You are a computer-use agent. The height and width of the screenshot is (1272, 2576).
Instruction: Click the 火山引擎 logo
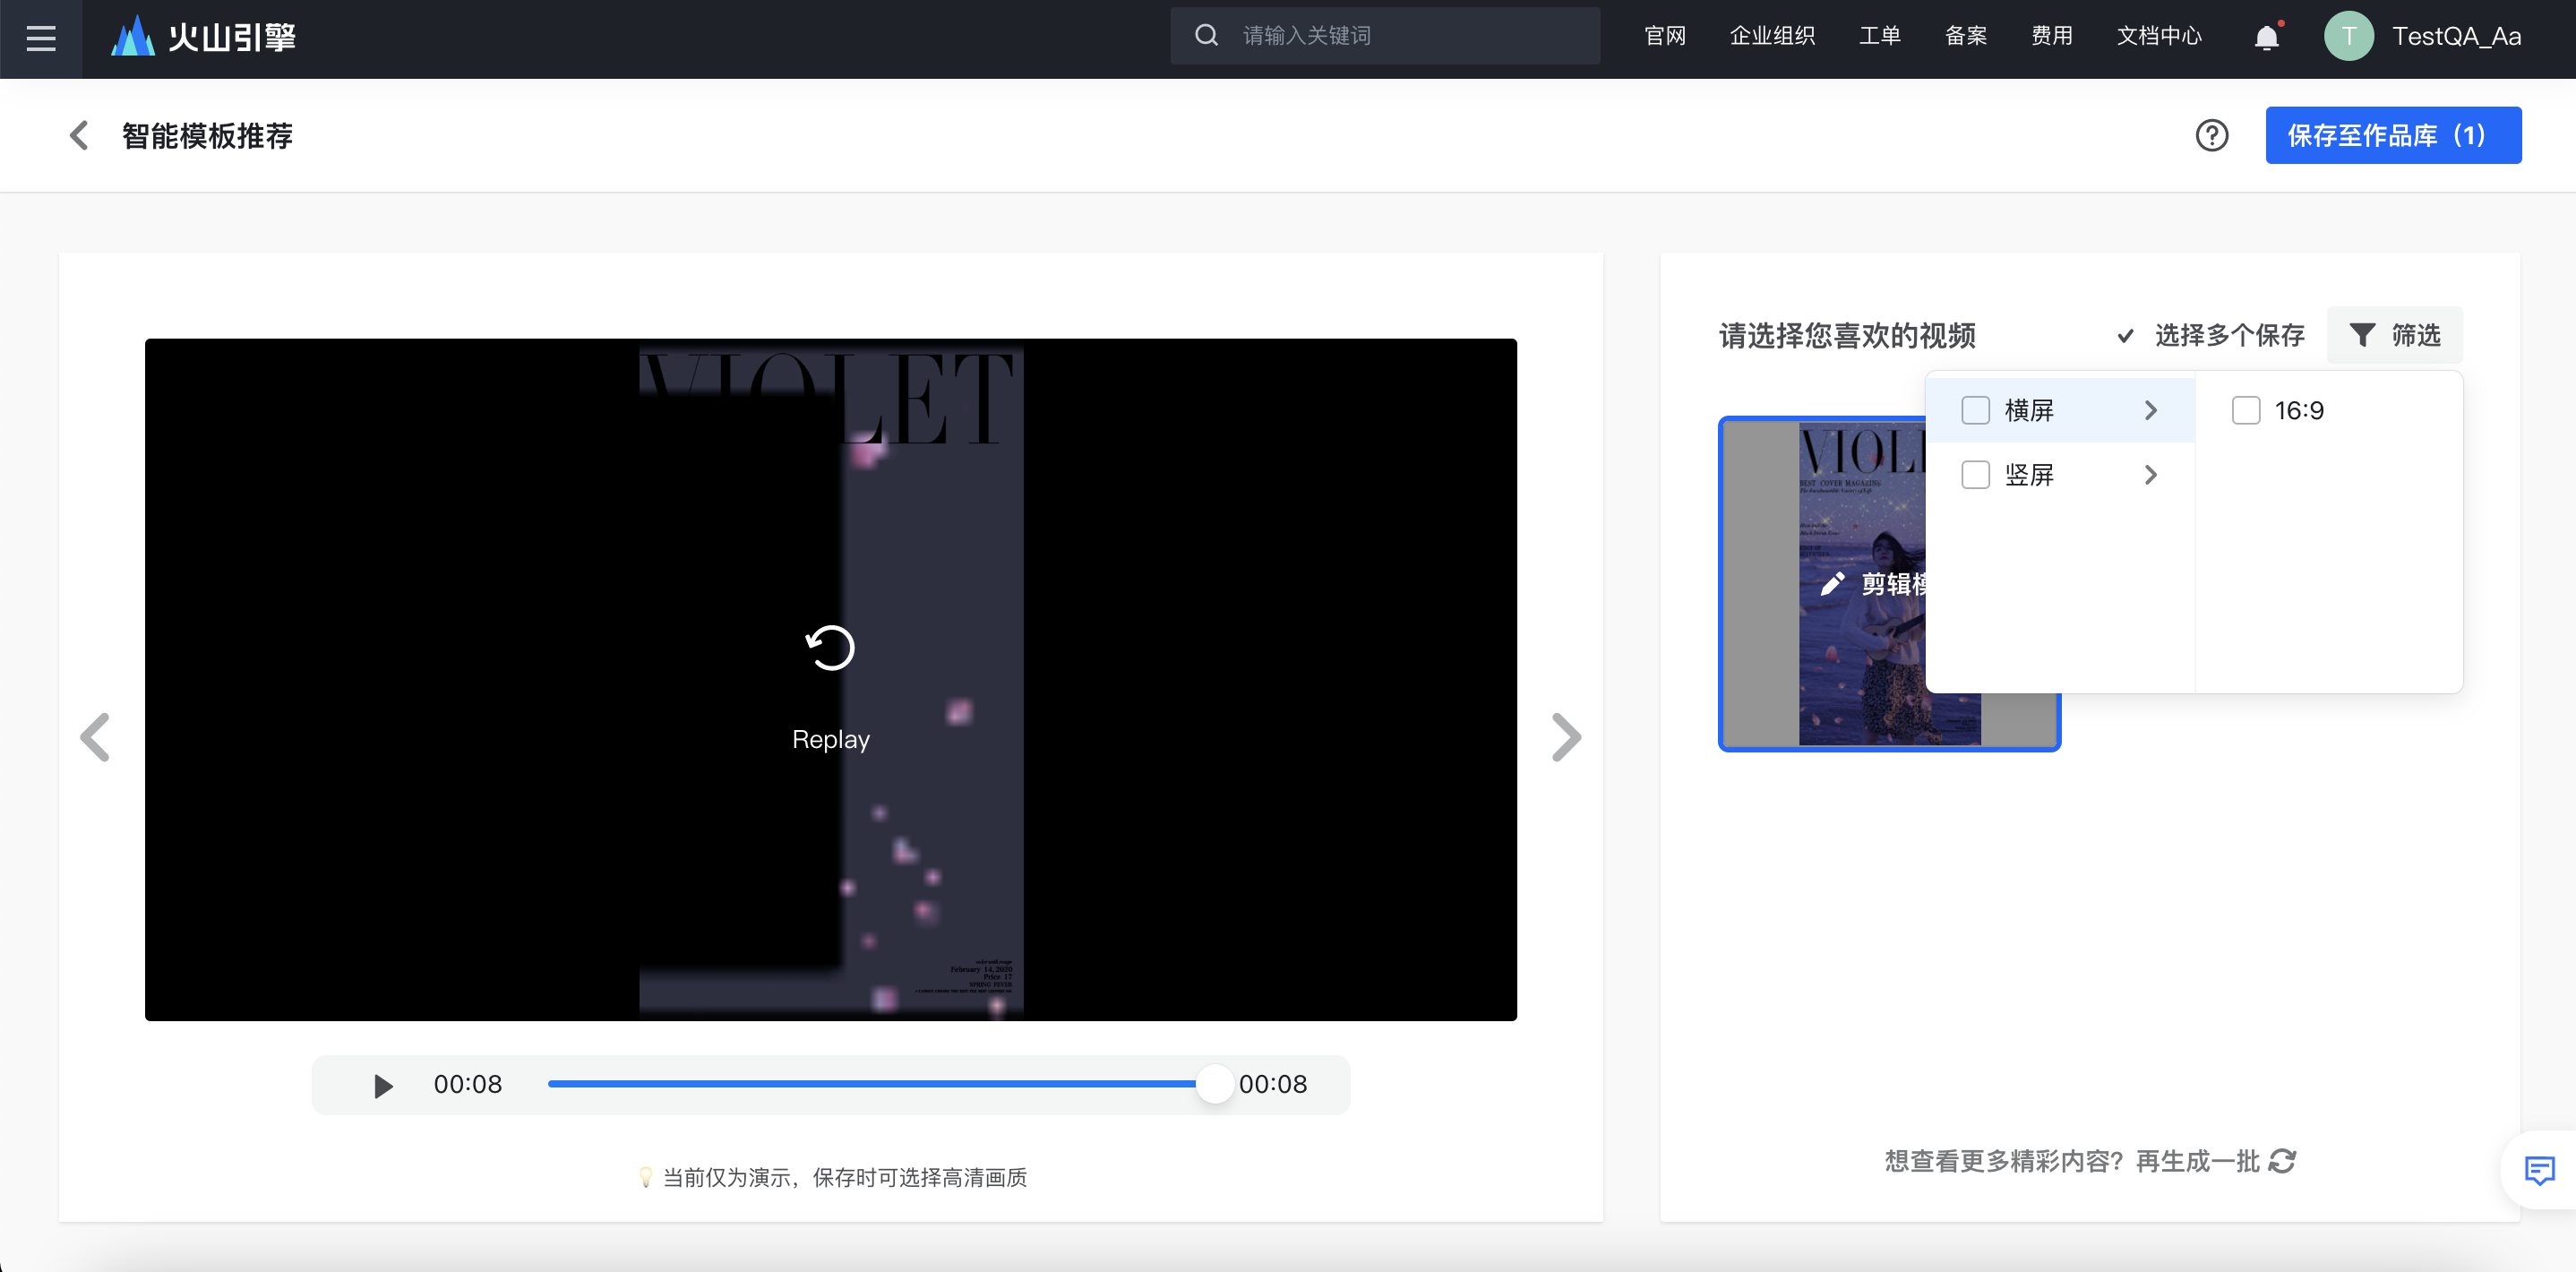[203, 37]
